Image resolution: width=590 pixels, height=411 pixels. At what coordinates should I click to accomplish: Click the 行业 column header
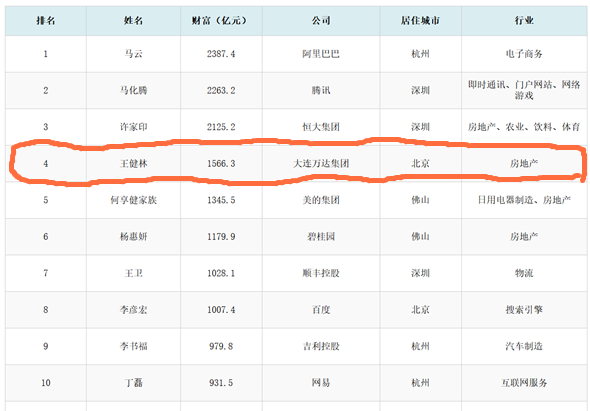(524, 20)
